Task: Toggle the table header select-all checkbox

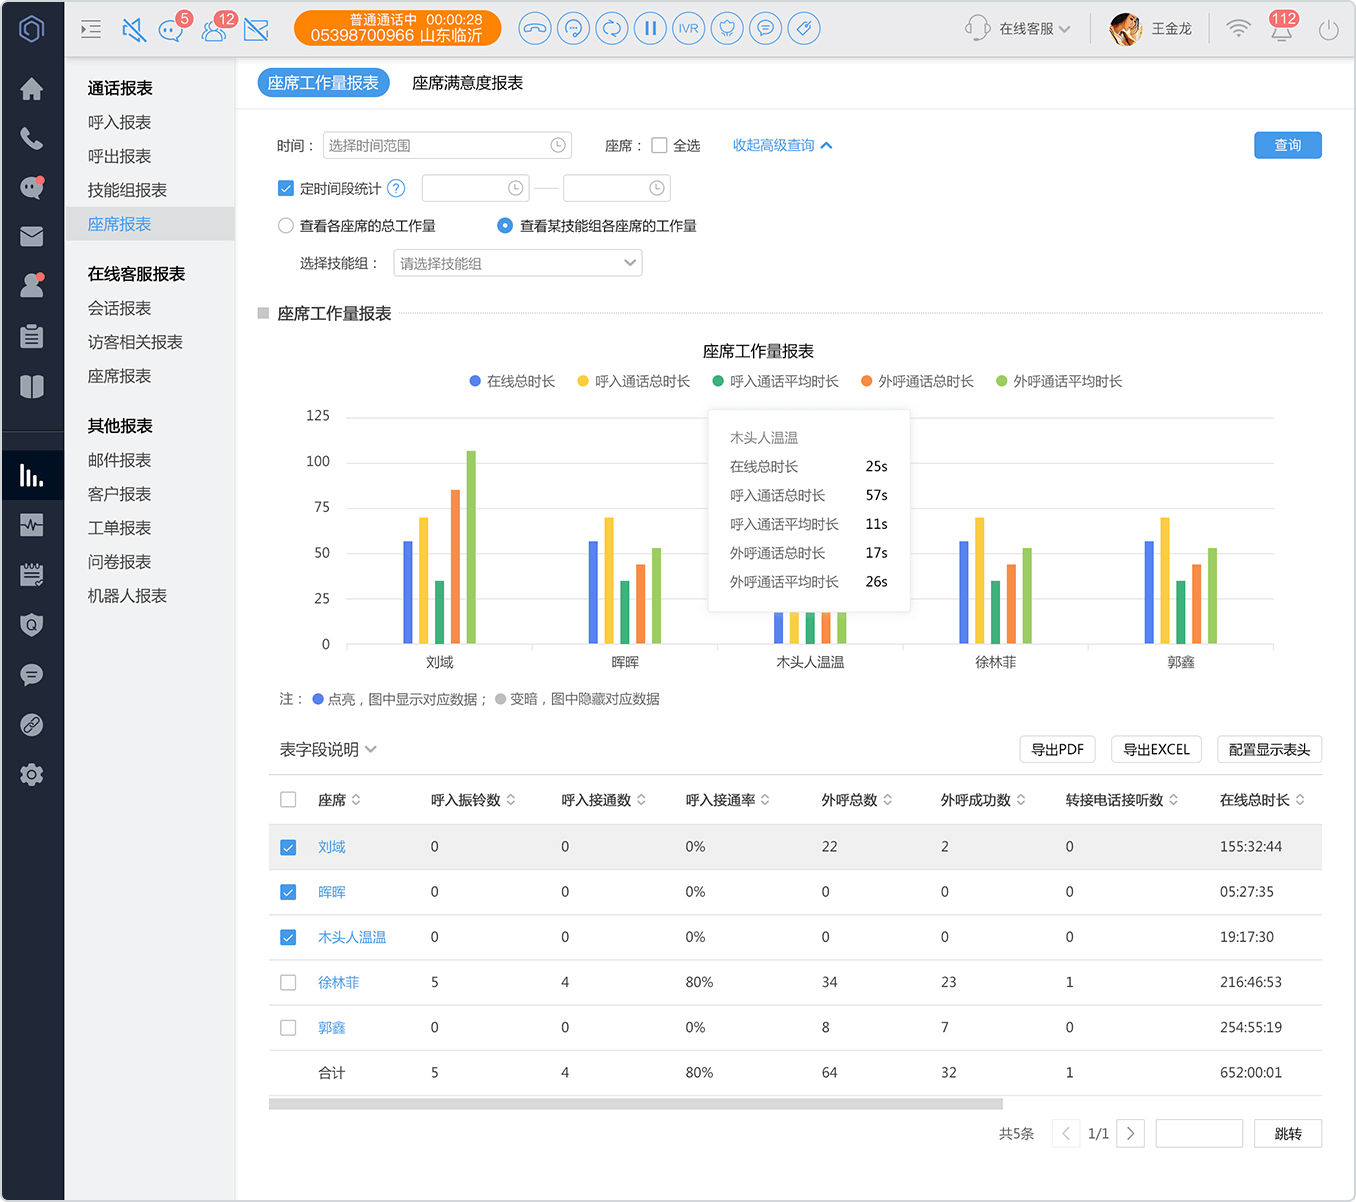Action: tap(288, 799)
